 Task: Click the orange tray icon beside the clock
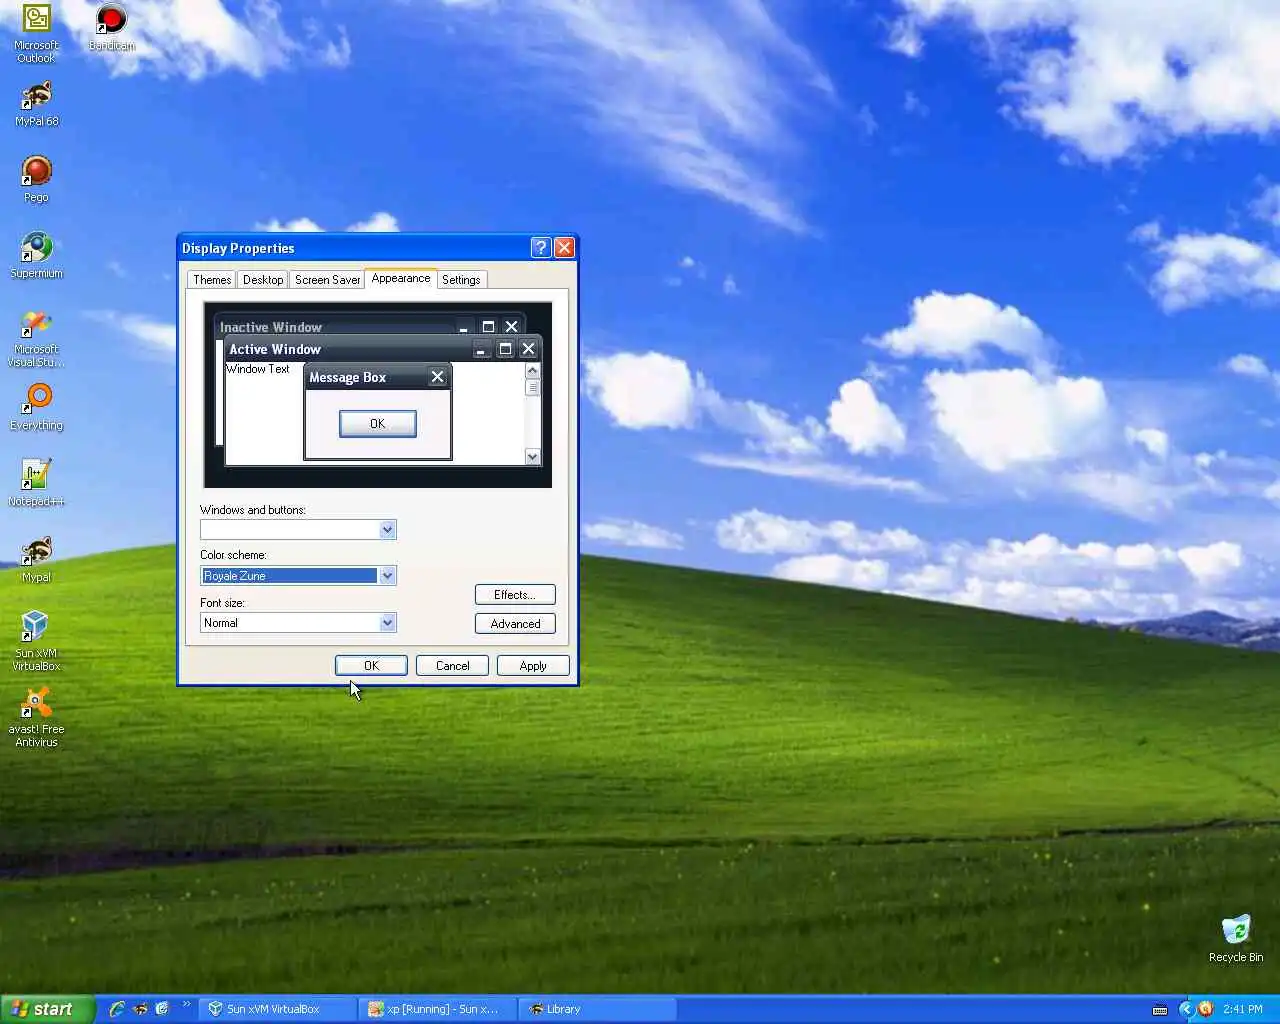[1205, 1009]
